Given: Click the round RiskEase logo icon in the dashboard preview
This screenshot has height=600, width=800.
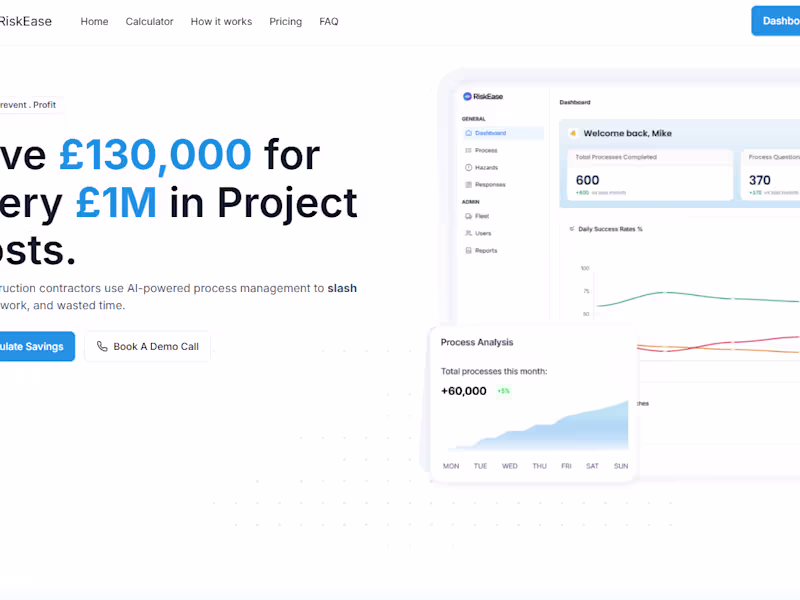Looking at the screenshot, I should 467,96.
